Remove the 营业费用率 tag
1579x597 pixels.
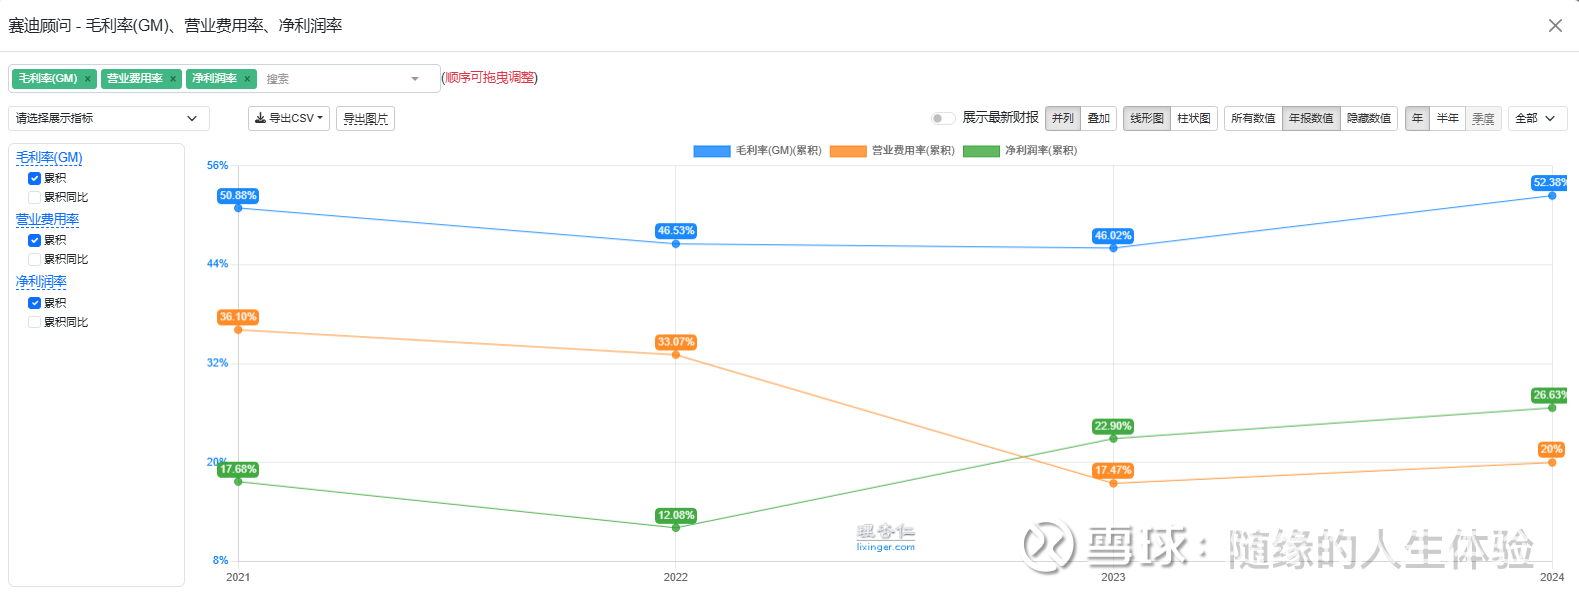[173, 79]
